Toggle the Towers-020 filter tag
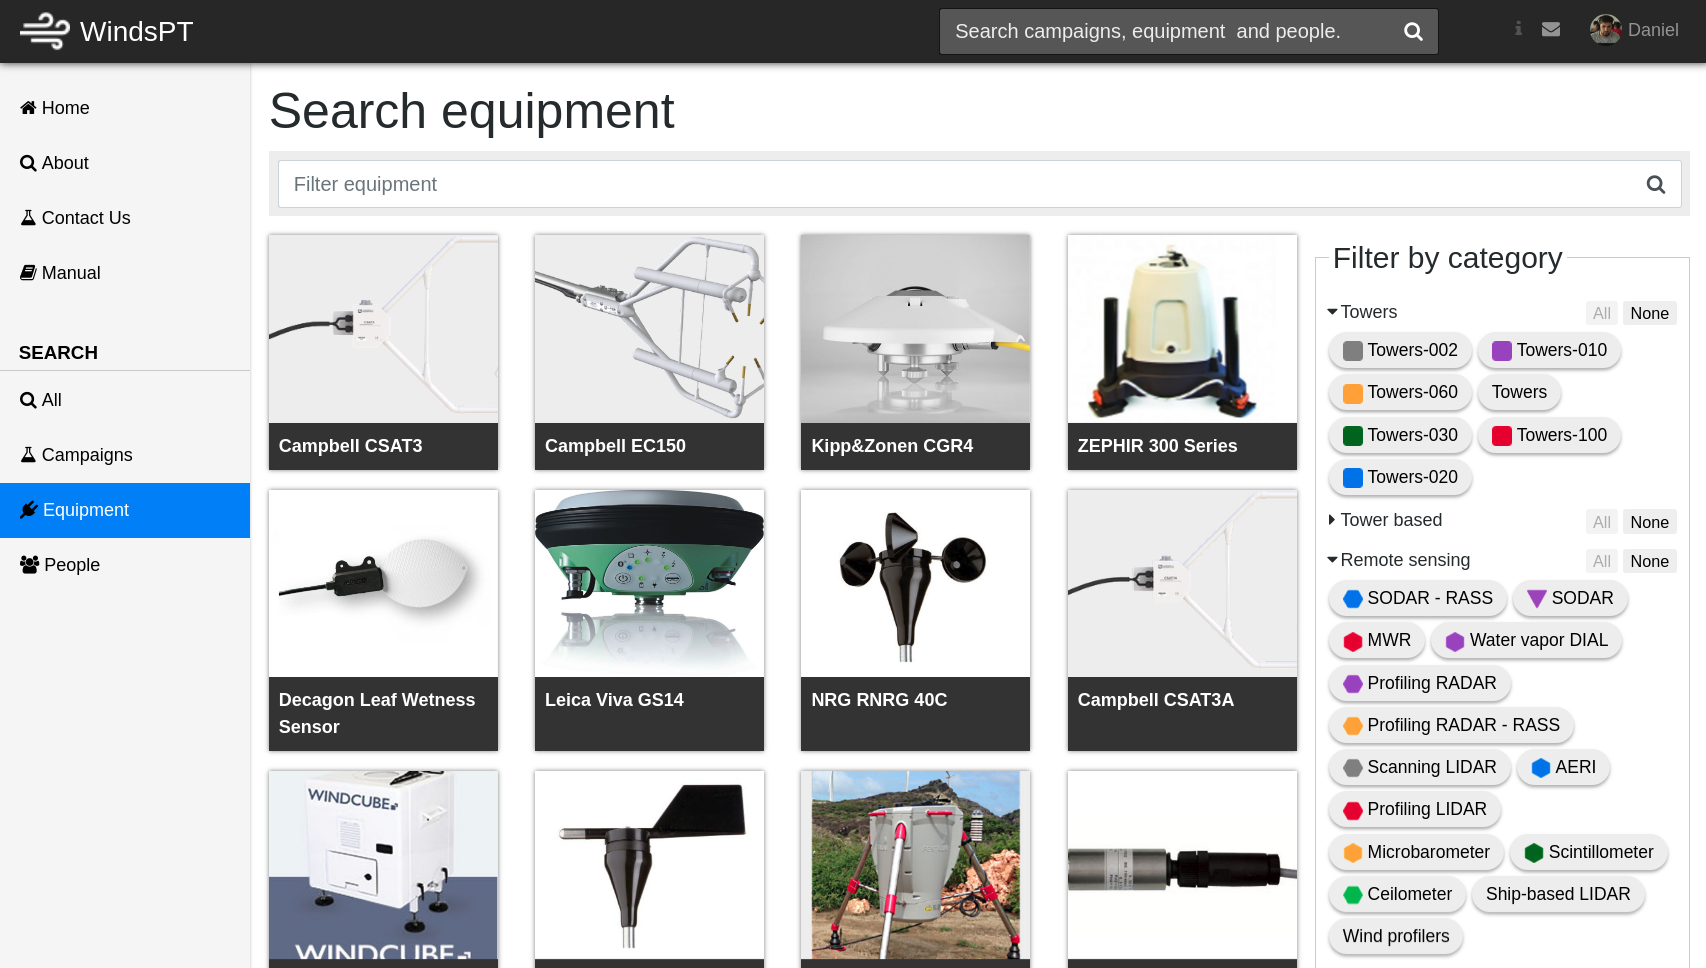The image size is (1706, 968). (x=1400, y=477)
